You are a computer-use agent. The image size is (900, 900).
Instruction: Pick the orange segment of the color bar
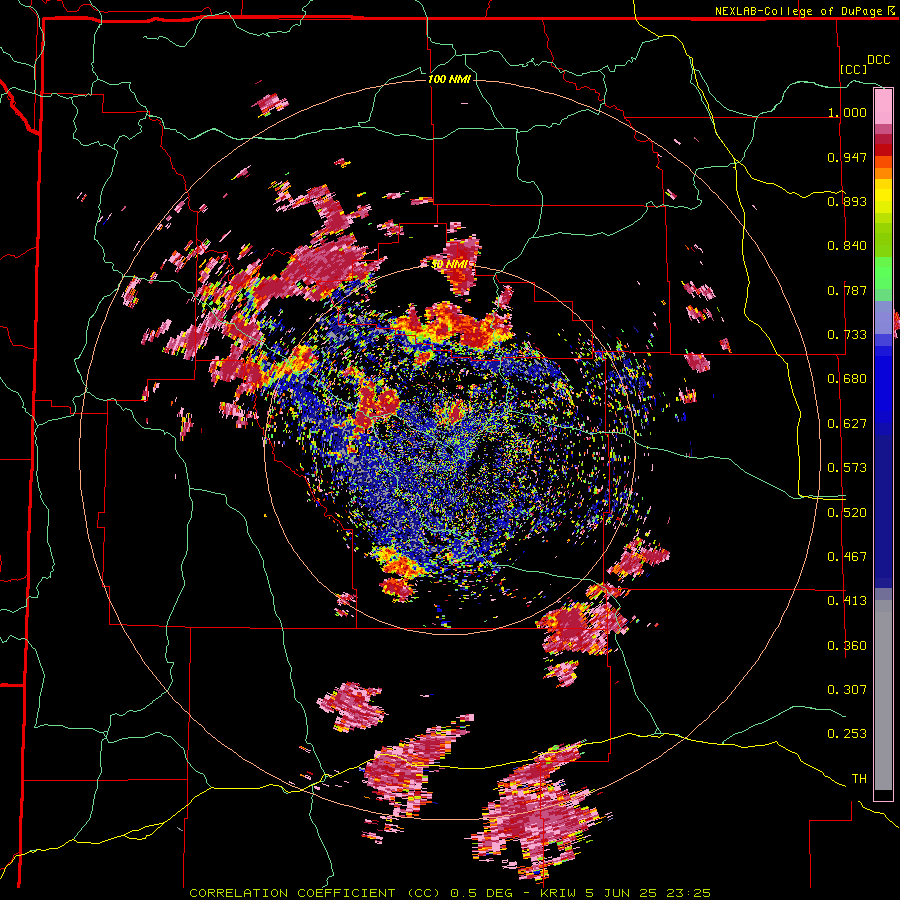pyautogui.click(x=883, y=173)
